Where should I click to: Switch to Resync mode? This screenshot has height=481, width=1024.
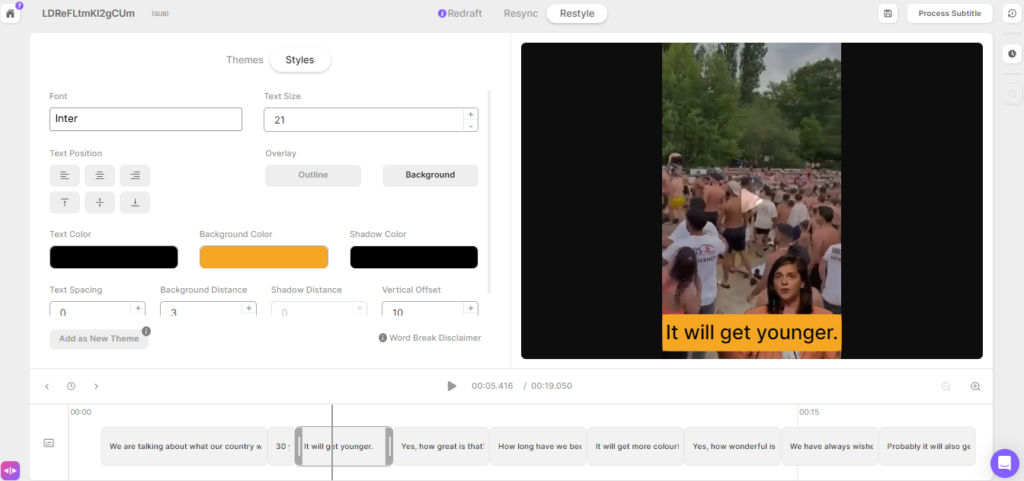pyautogui.click(x=521, y=13)
